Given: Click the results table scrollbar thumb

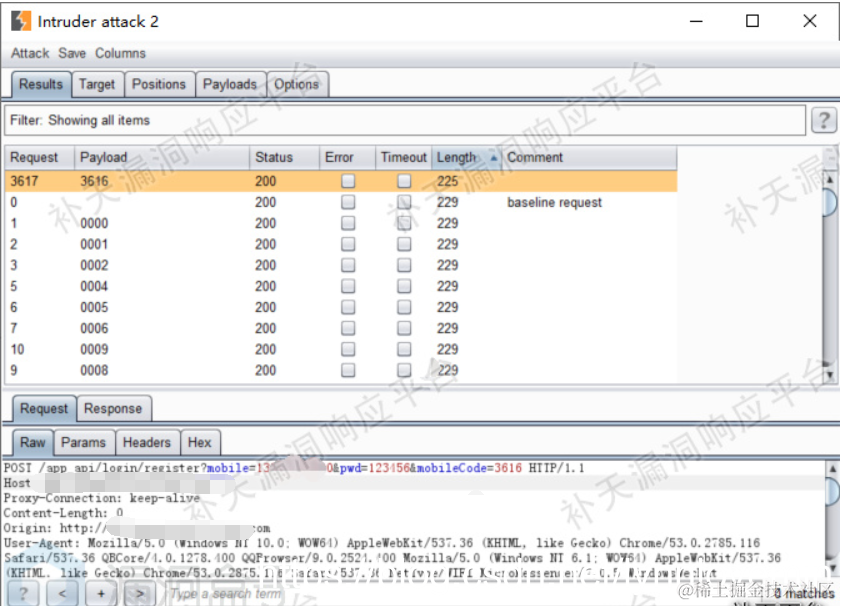Looking at the screenshot, I should click(x=830, y=201).
